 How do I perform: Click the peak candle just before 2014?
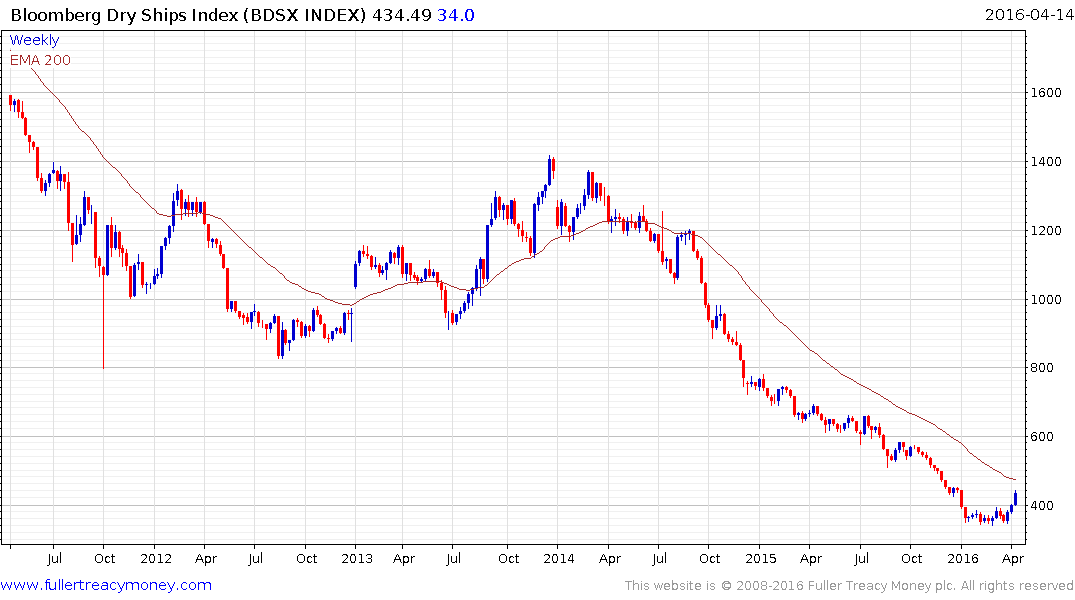pos(550,170)
